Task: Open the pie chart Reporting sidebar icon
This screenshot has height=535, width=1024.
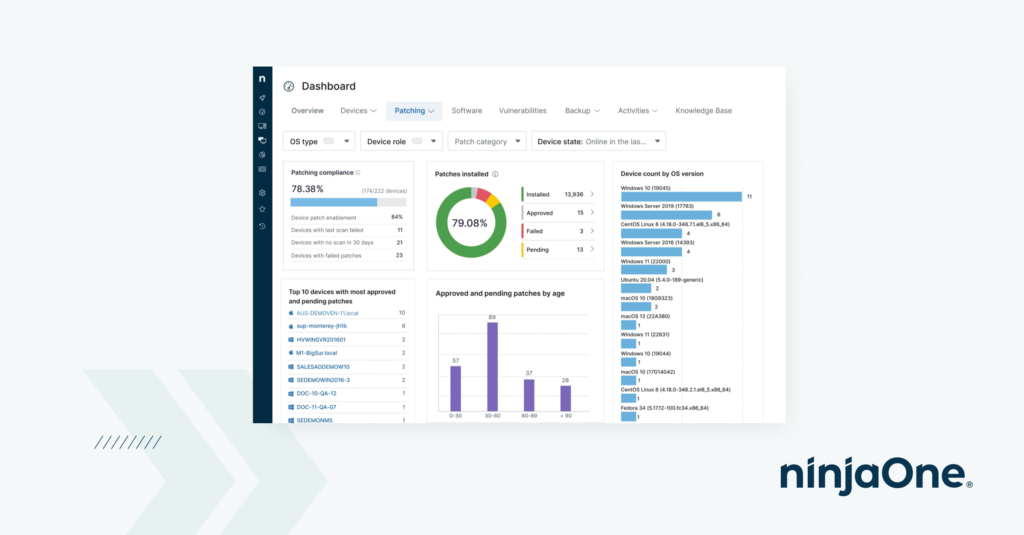Action: (262, 155)
